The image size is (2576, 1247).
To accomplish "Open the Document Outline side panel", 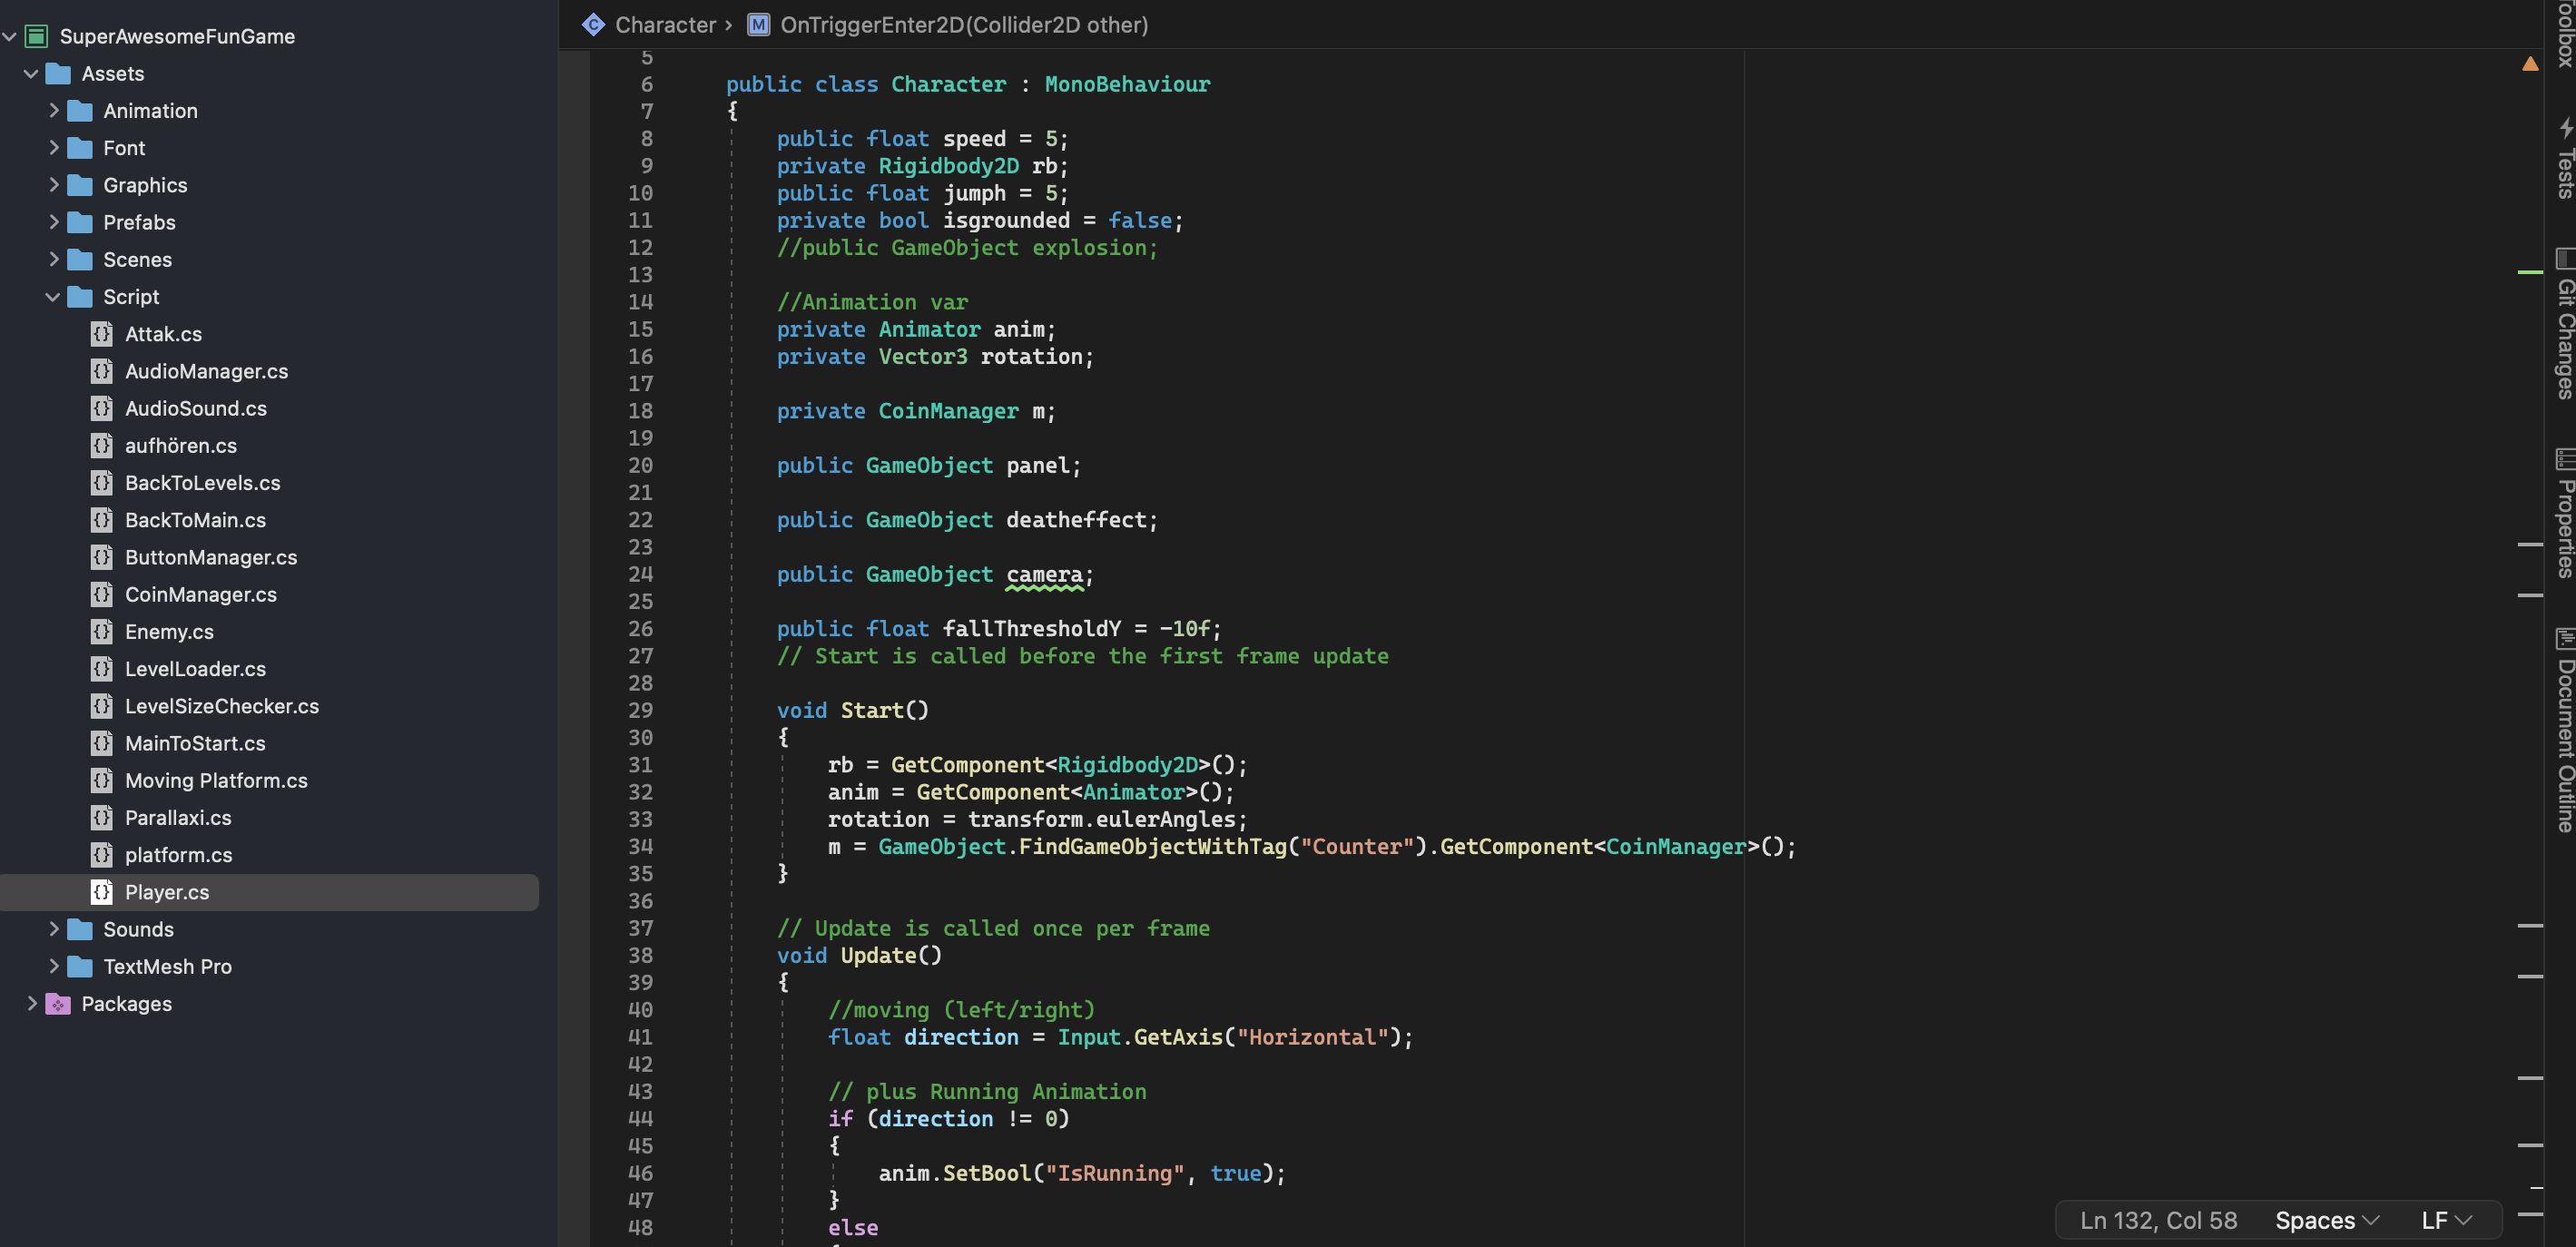I will click(x=2565, y=730).
